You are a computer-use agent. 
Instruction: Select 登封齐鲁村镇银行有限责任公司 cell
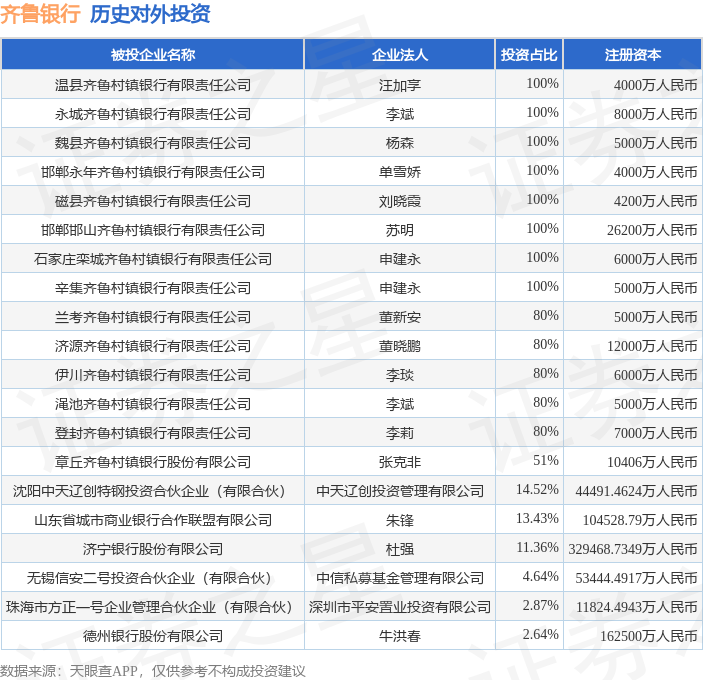click(x=152, y=433)
